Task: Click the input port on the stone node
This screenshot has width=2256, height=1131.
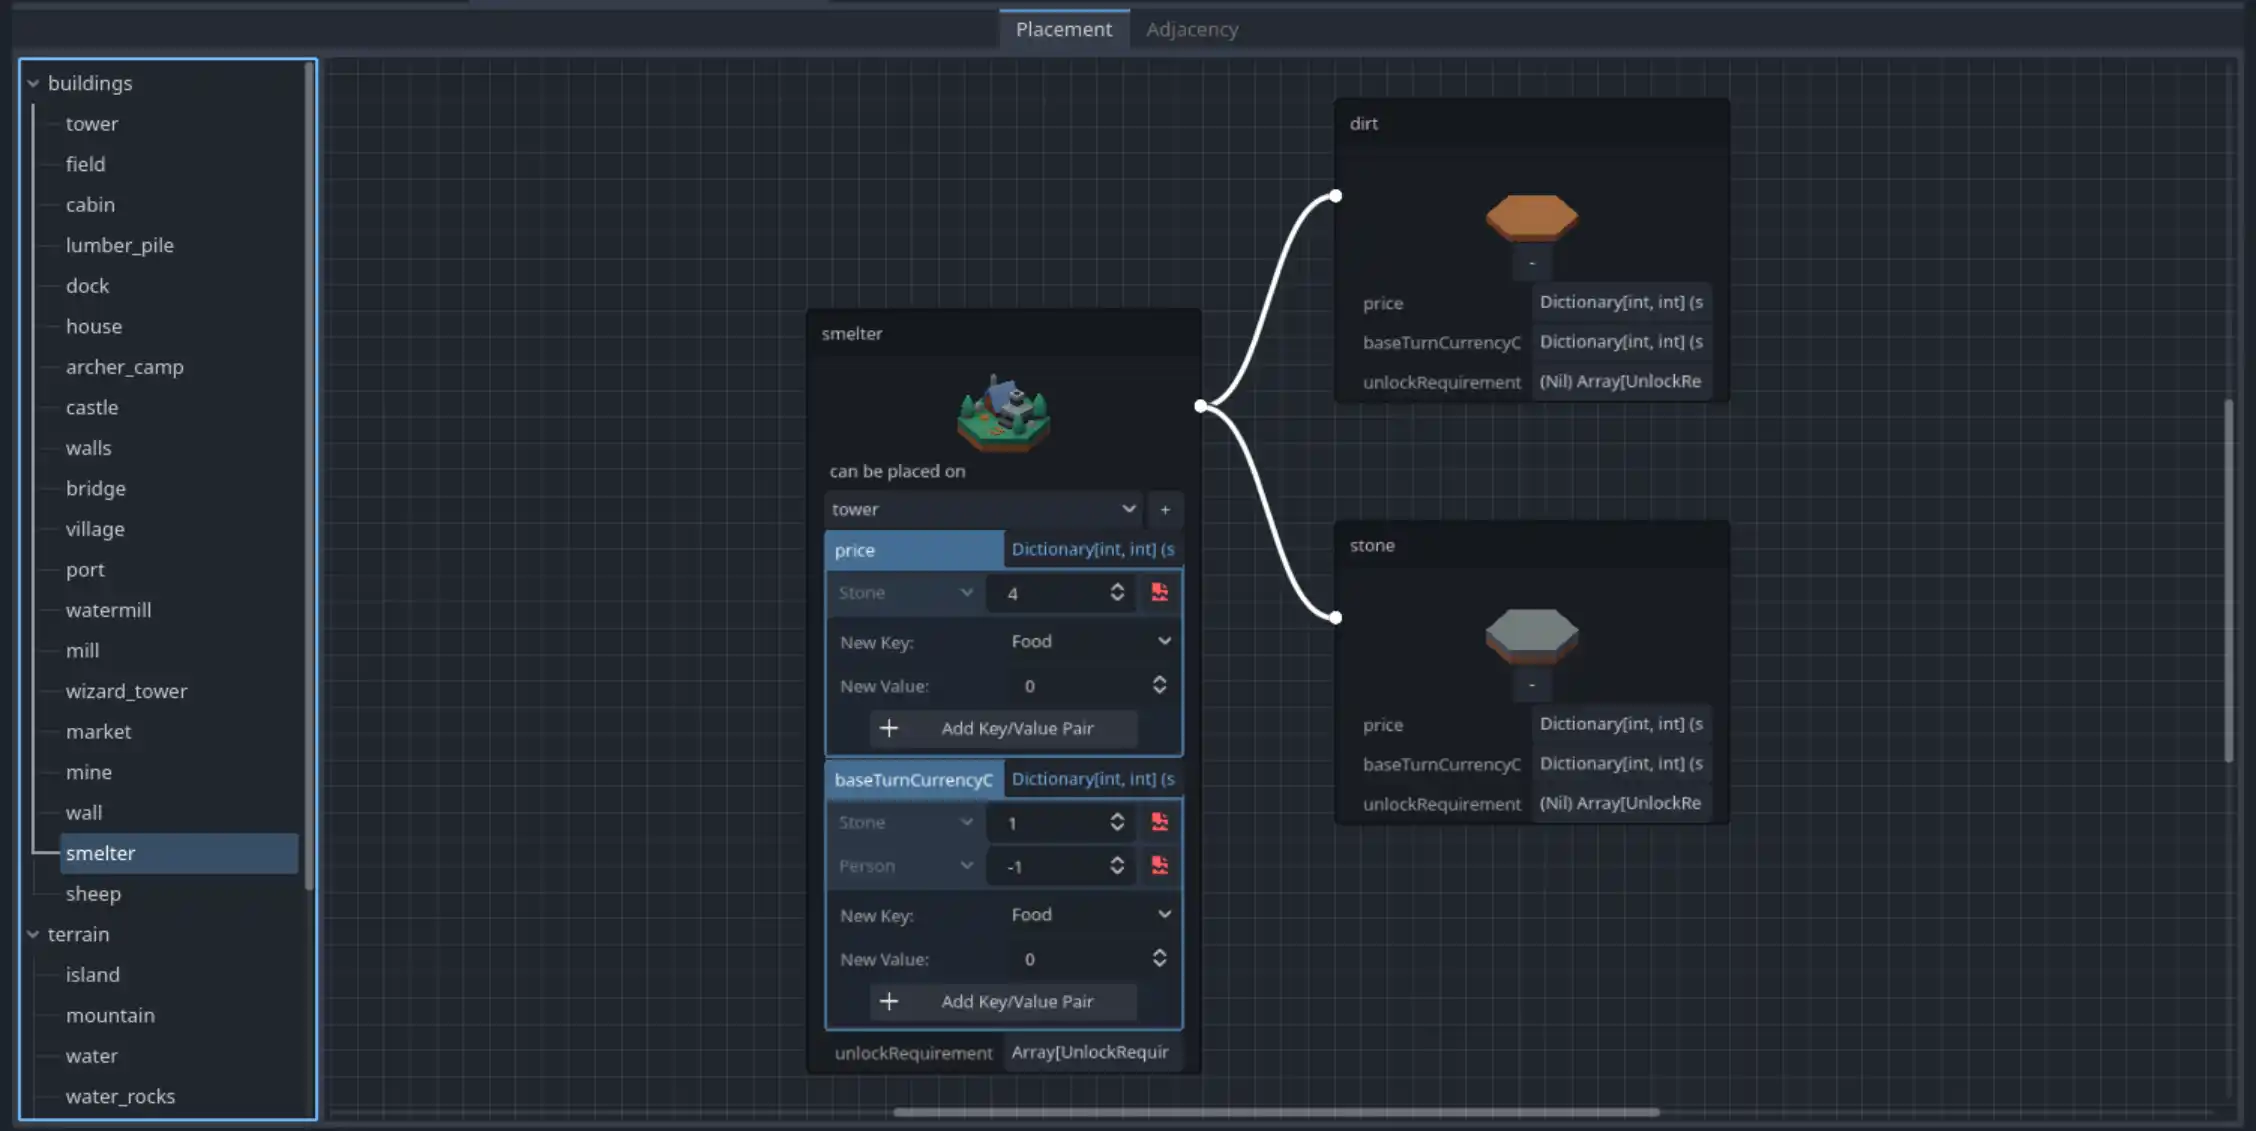Action: pyautogui.click(x=1336, y=617)
